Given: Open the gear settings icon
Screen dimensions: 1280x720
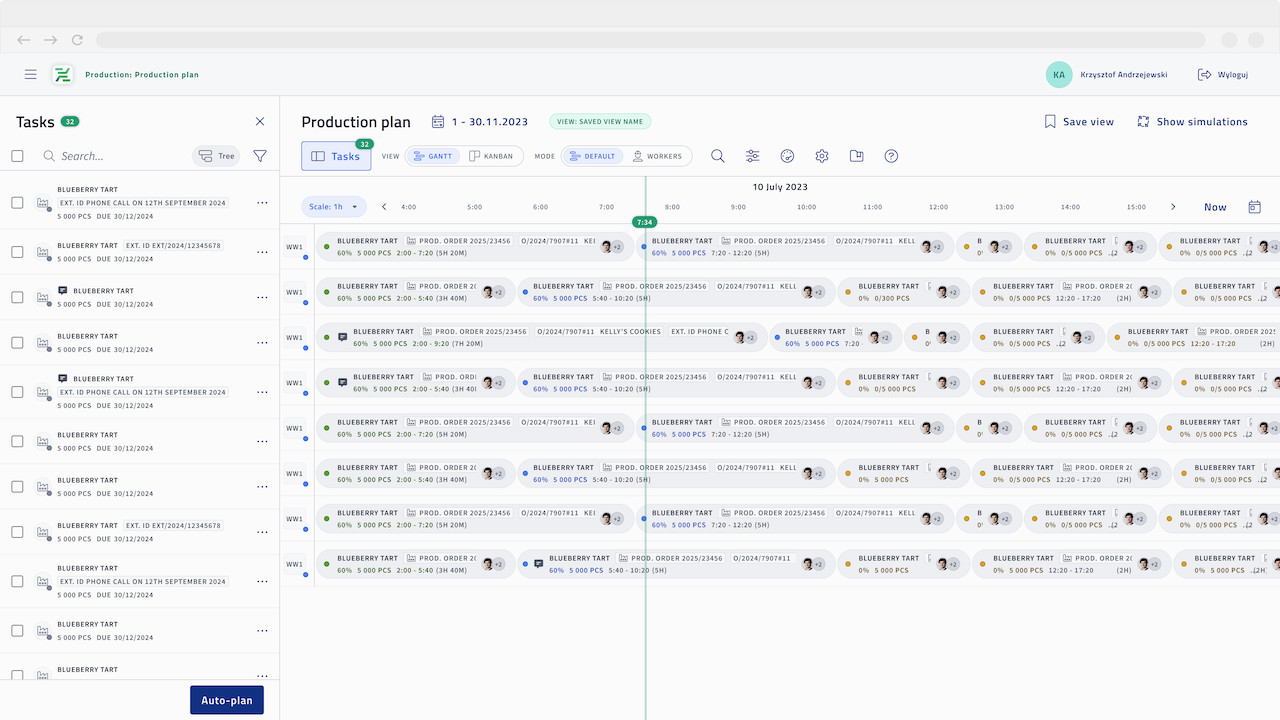Looking at the screenshot, I should pyautogui.click(x=822, y=156).
